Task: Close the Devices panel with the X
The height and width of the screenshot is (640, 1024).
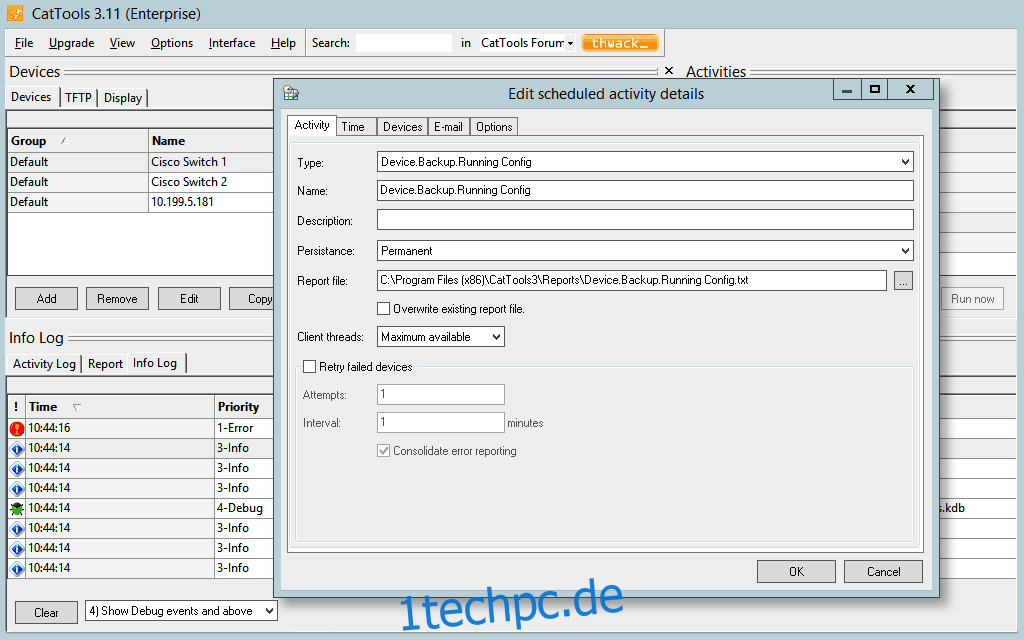Action: click(x=669, y=71)
